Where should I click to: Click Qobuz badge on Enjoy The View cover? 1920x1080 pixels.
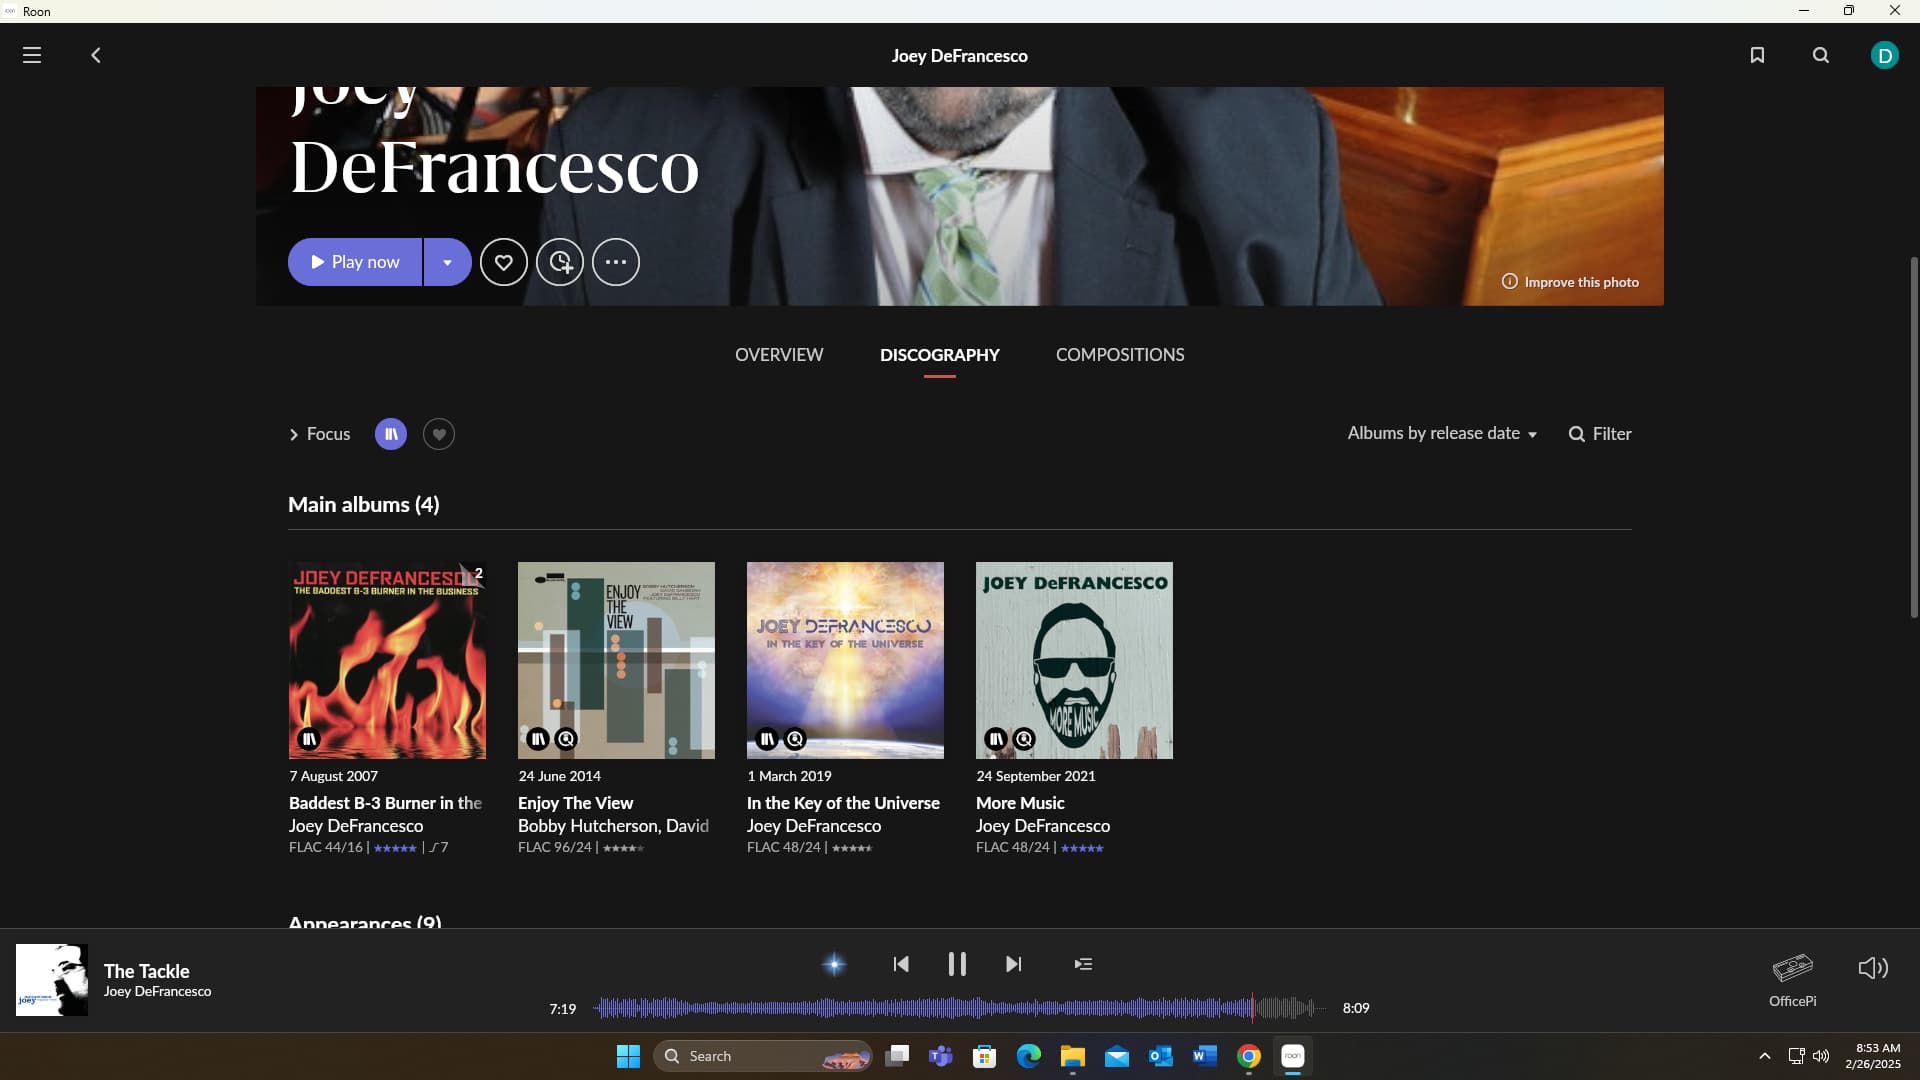[x=566, y=739]
